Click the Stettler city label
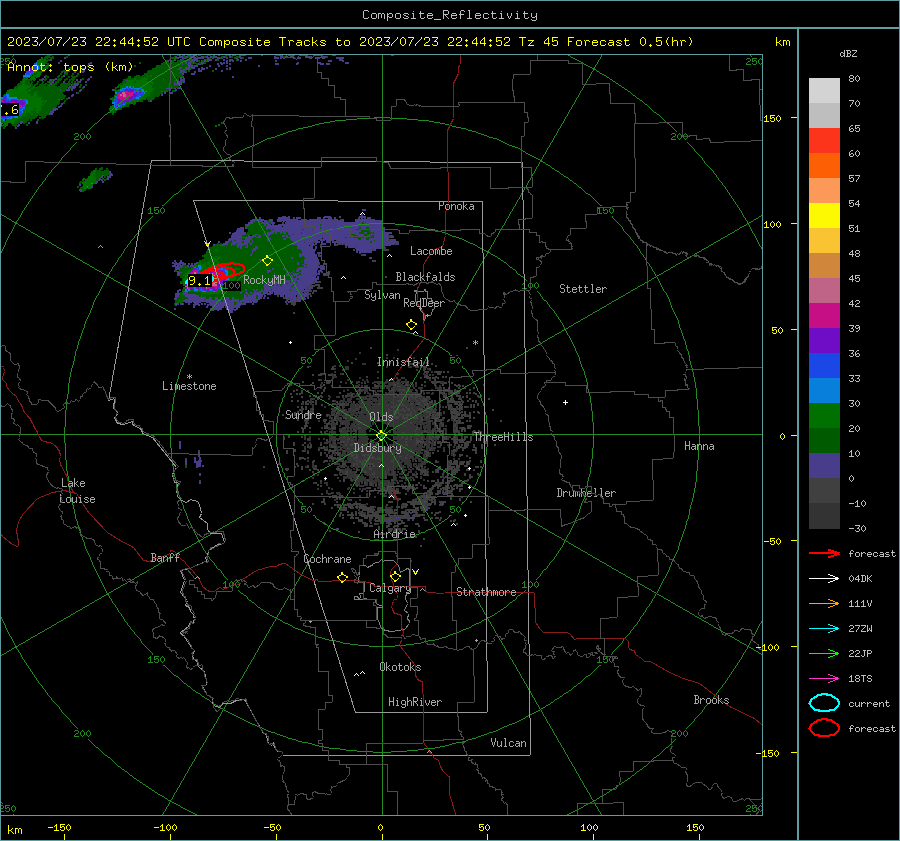Image resolution: width=900 pixels, height=841 pixels. tap(583, 289)
